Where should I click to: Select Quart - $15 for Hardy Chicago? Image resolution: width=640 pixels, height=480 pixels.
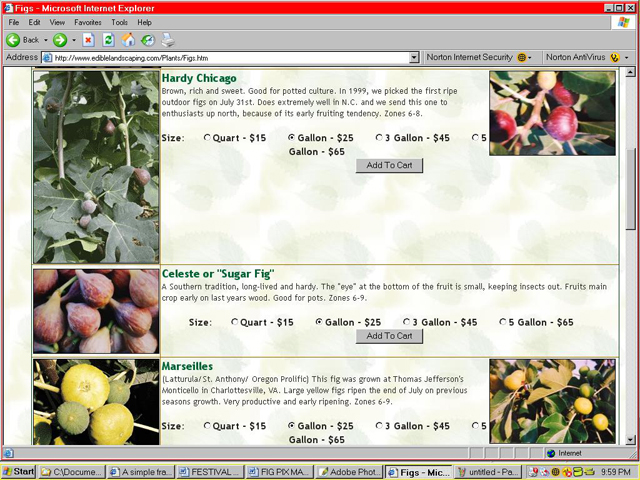click(x=207, y=138)
